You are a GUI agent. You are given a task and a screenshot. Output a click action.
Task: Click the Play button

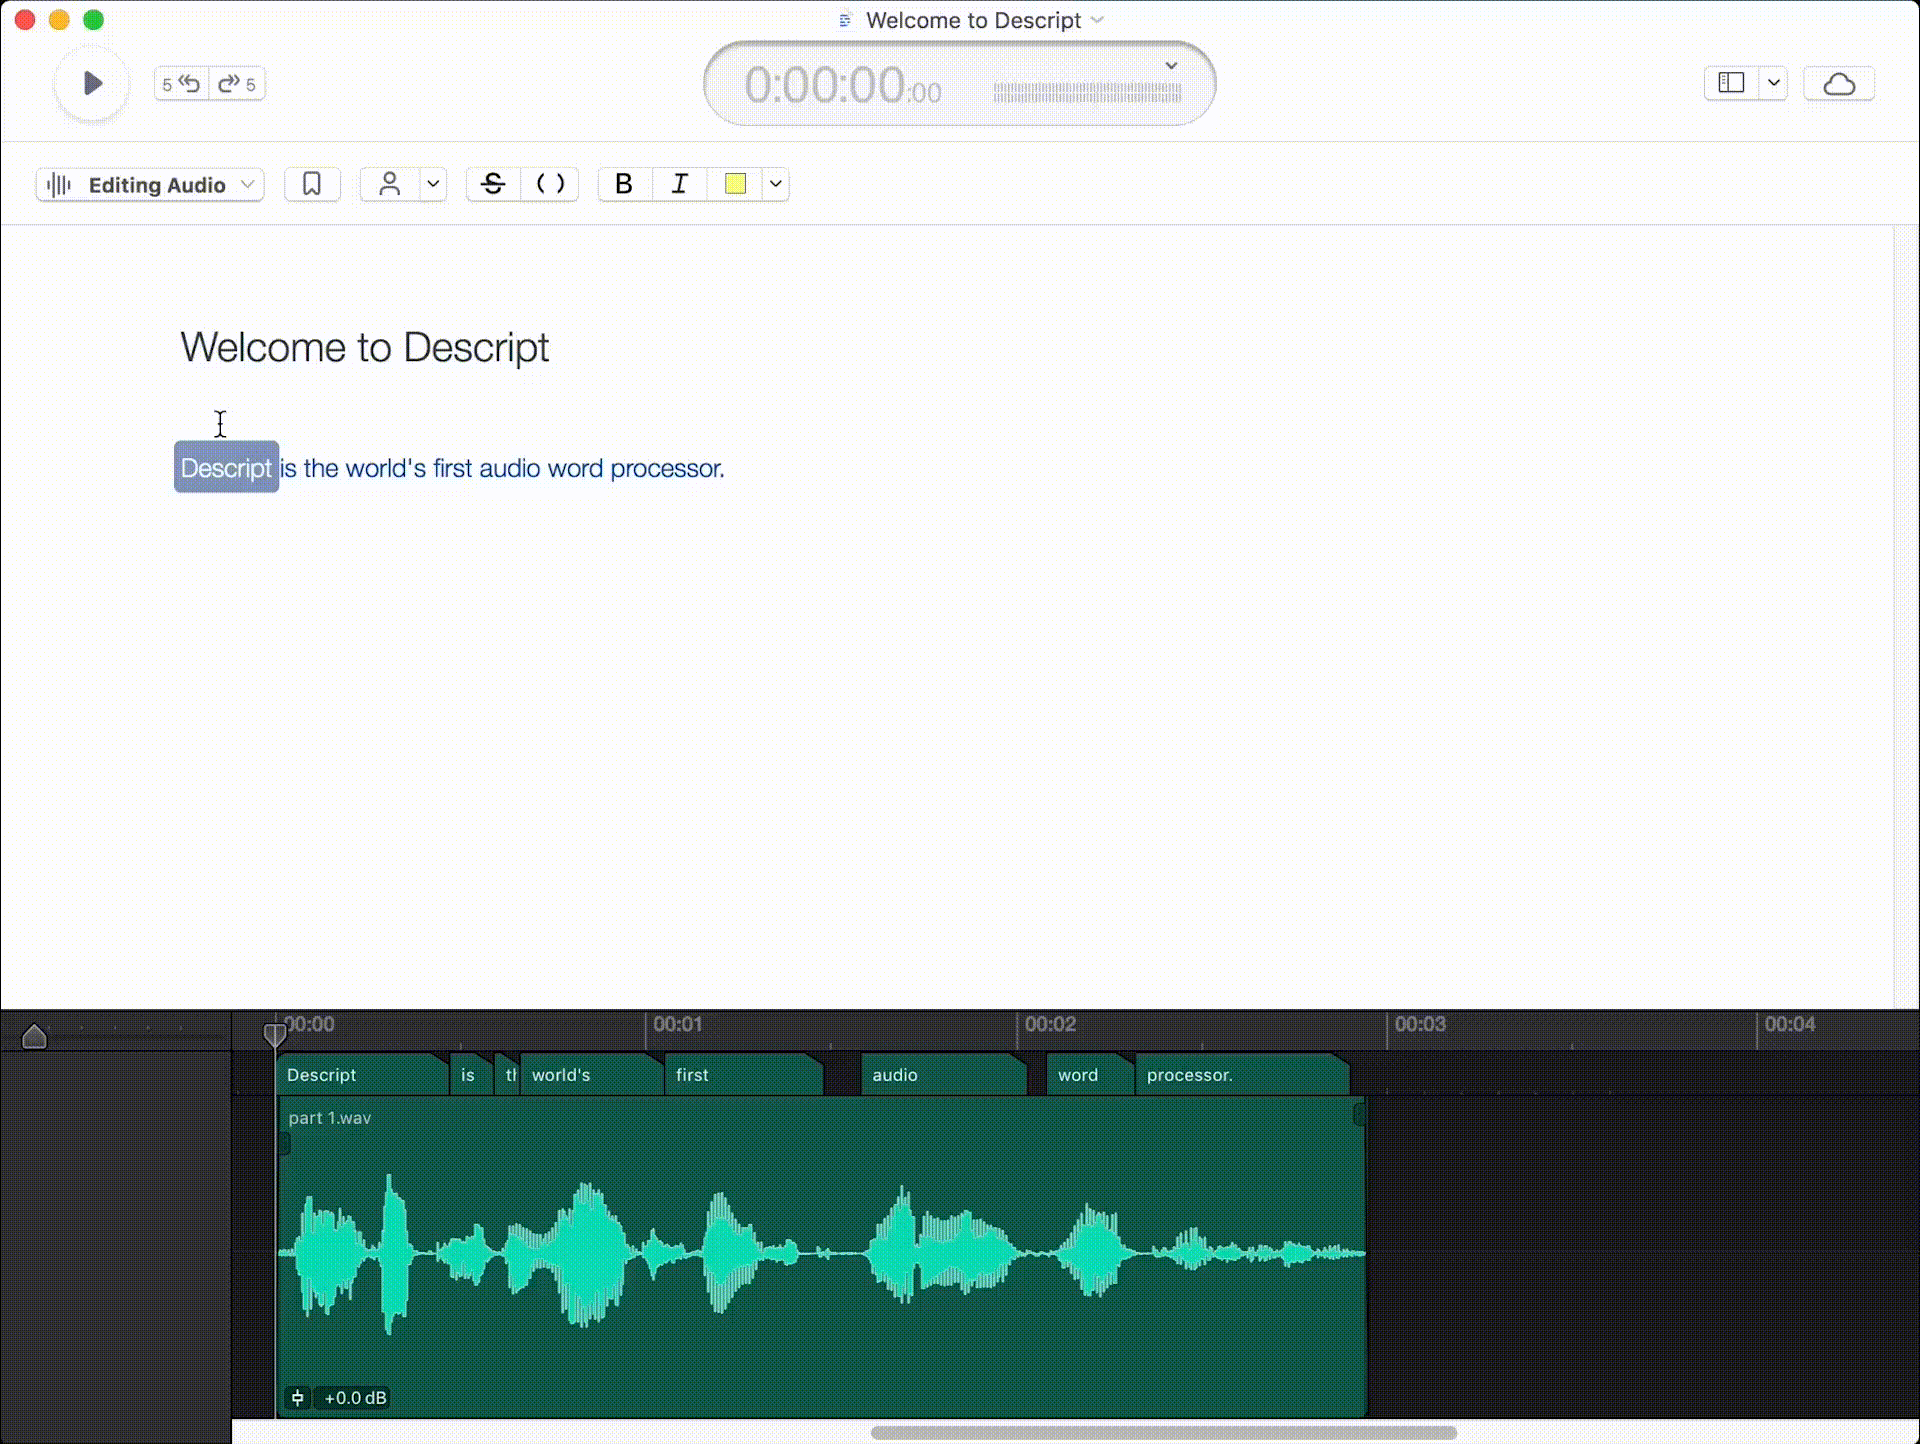point(92,83)
